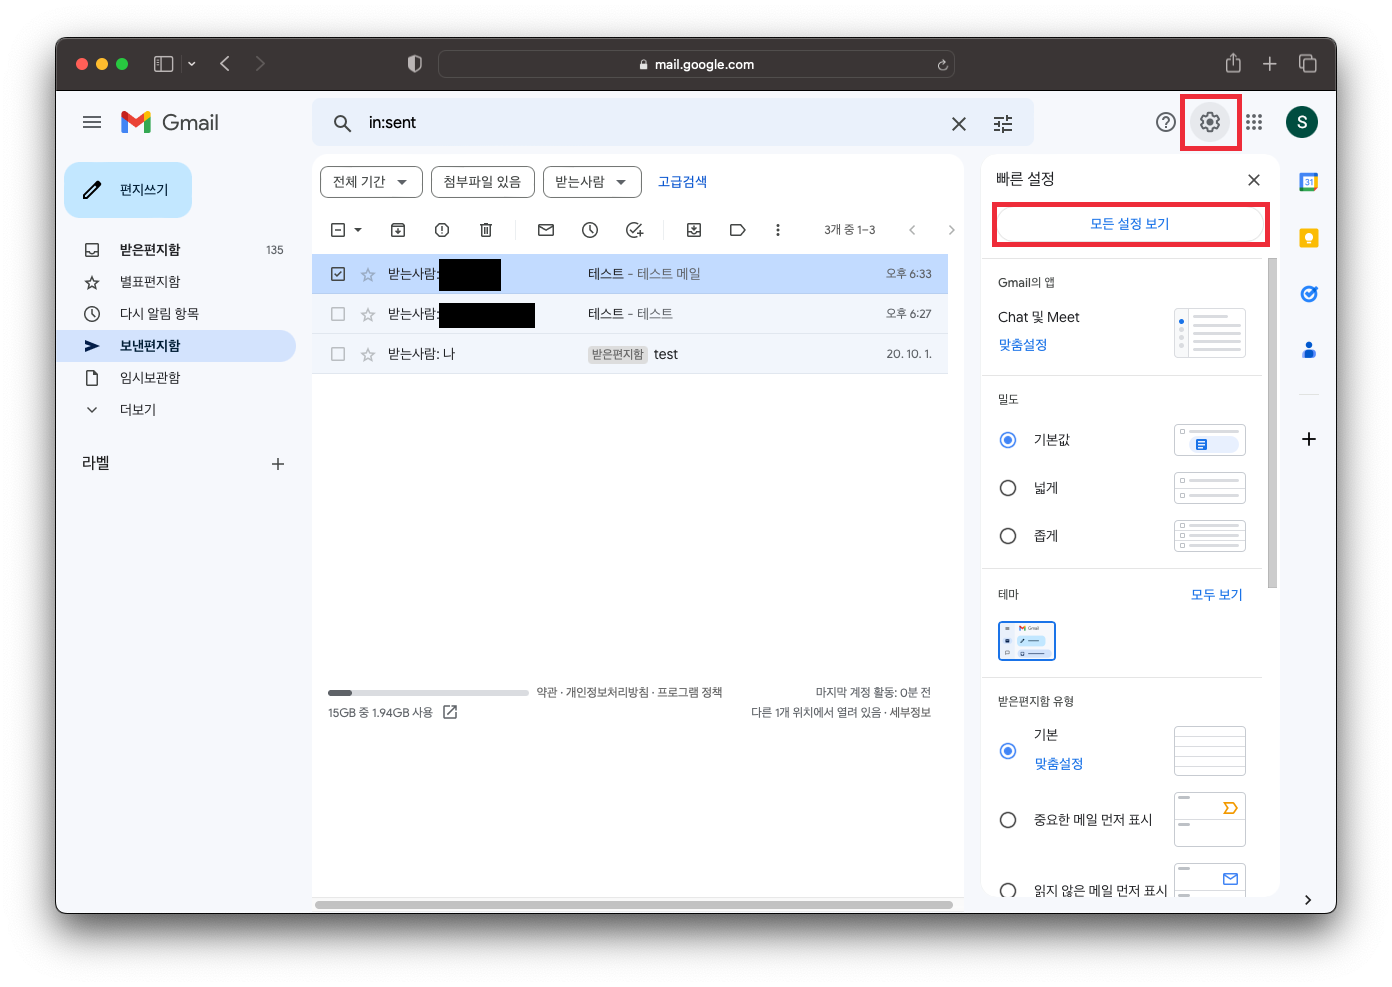Move selected mail to folder icon

click(694, 230)
